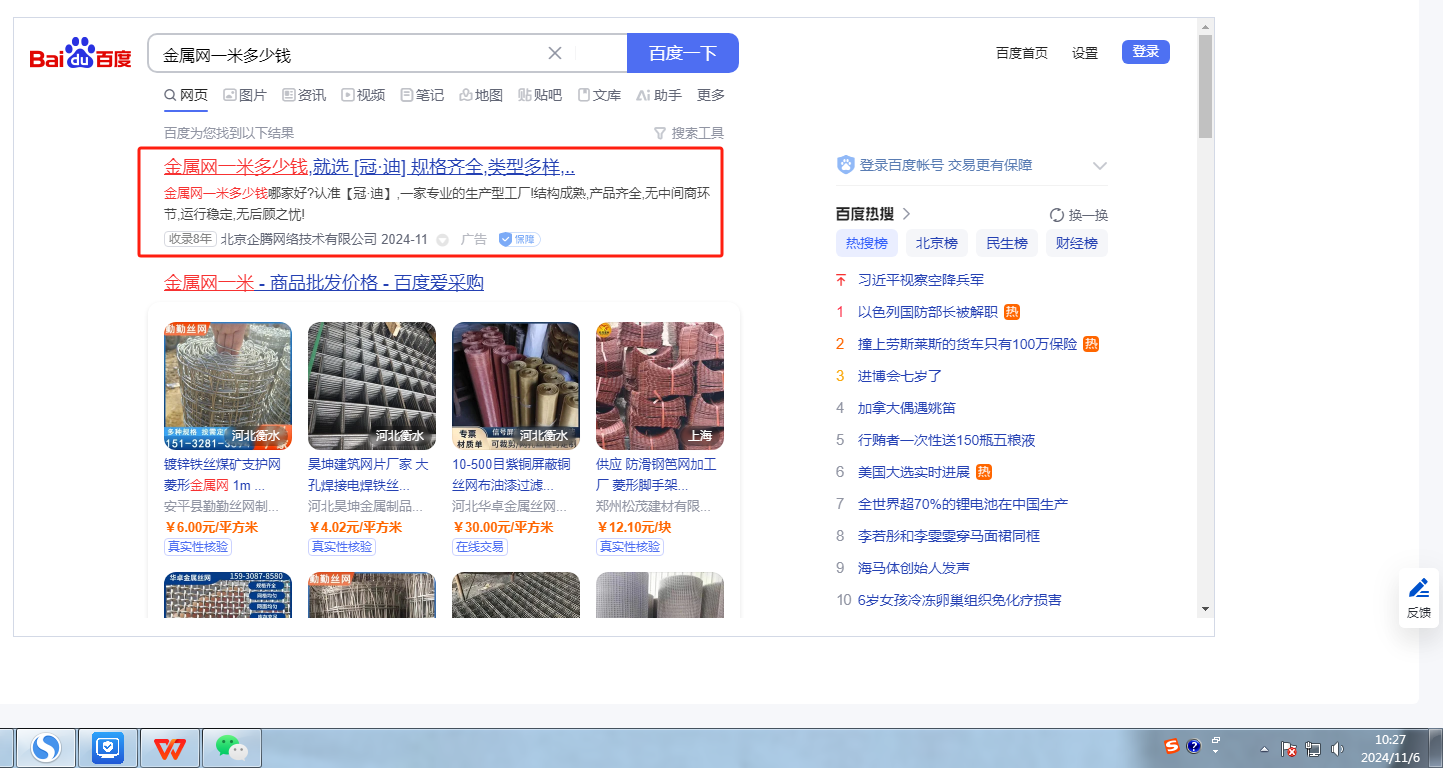Open the 镀锌铁丝煤矿支护网 product thumbnail
Screen dimensions: 1443x768
click(228, 386)
